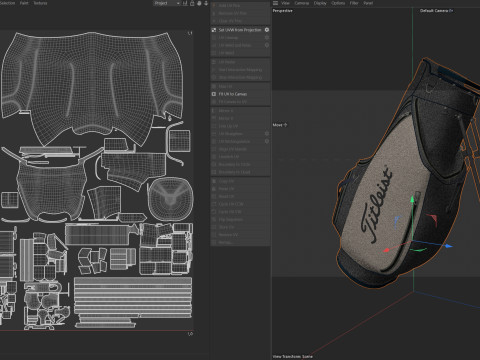The image size is (480, 360).
Task: Open the Textures menu in UV editor
Action: [40, 3]
